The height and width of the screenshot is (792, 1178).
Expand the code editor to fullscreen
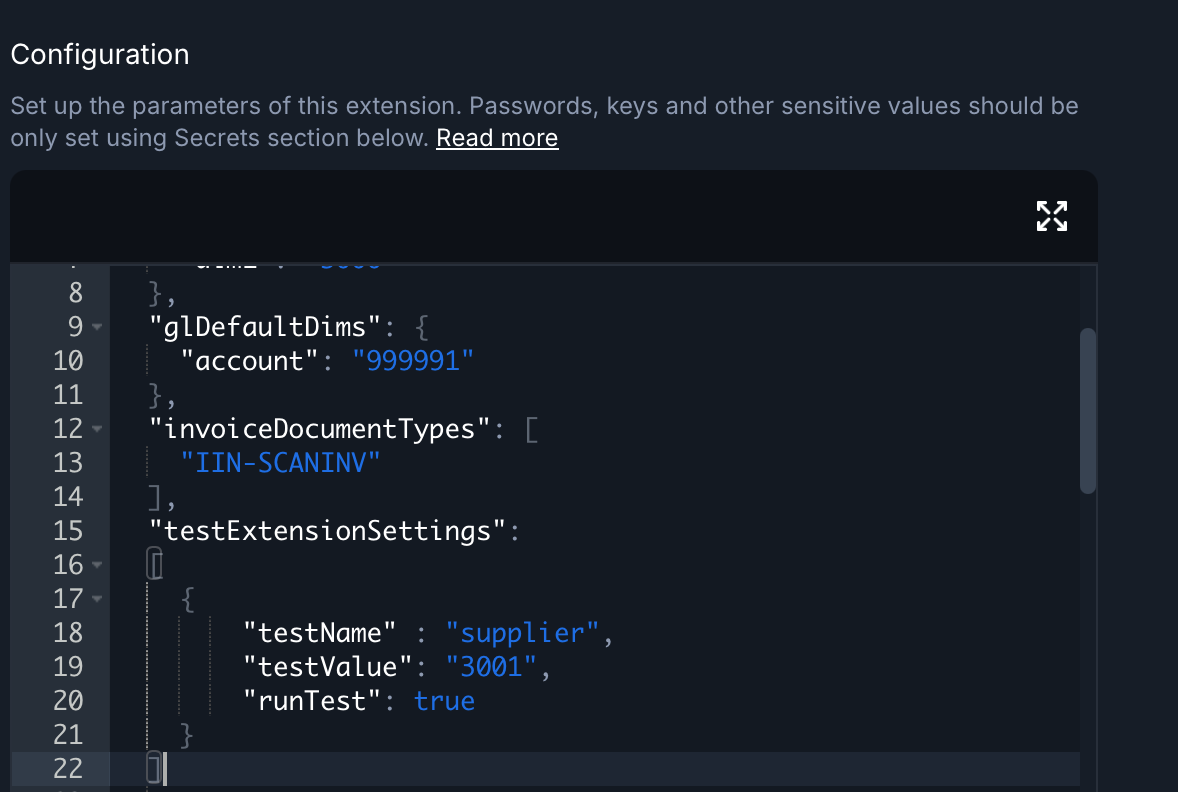pos(1051,216)
